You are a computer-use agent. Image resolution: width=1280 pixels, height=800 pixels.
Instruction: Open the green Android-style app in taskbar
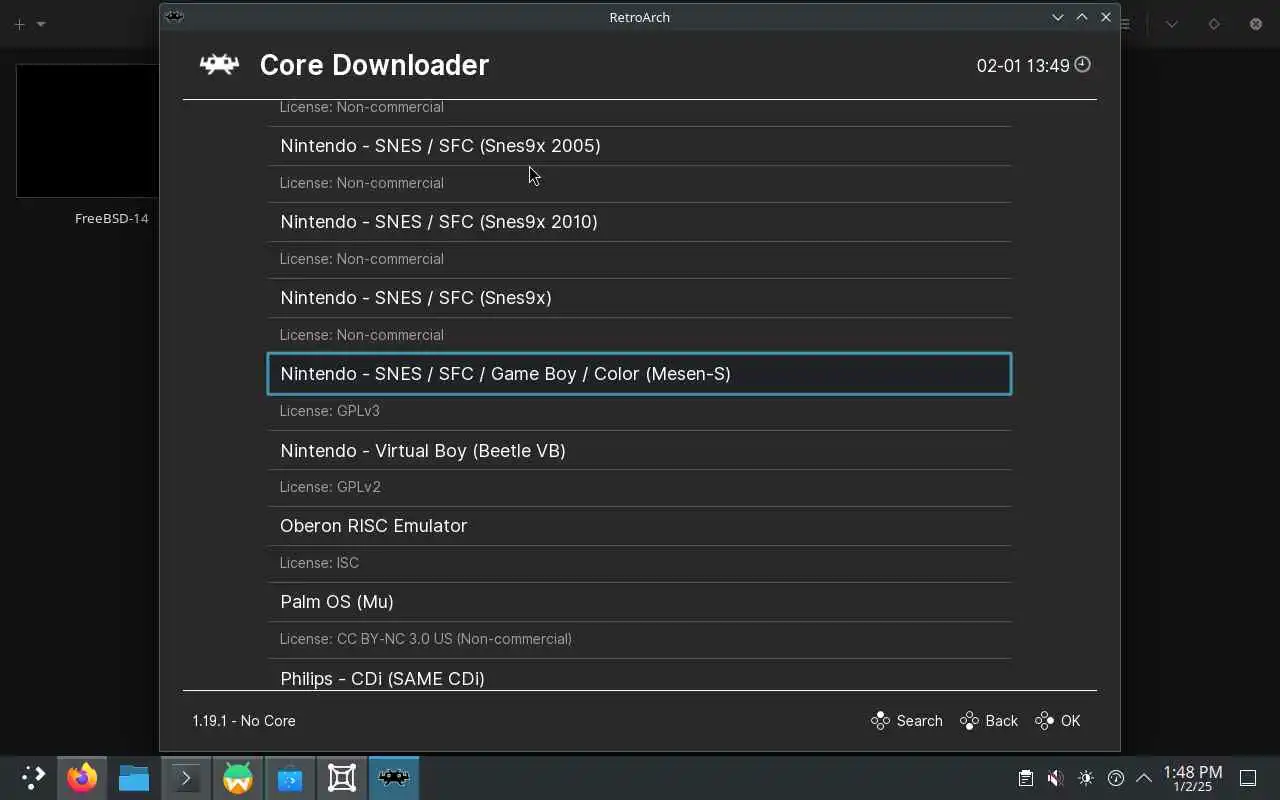(238, 777)
